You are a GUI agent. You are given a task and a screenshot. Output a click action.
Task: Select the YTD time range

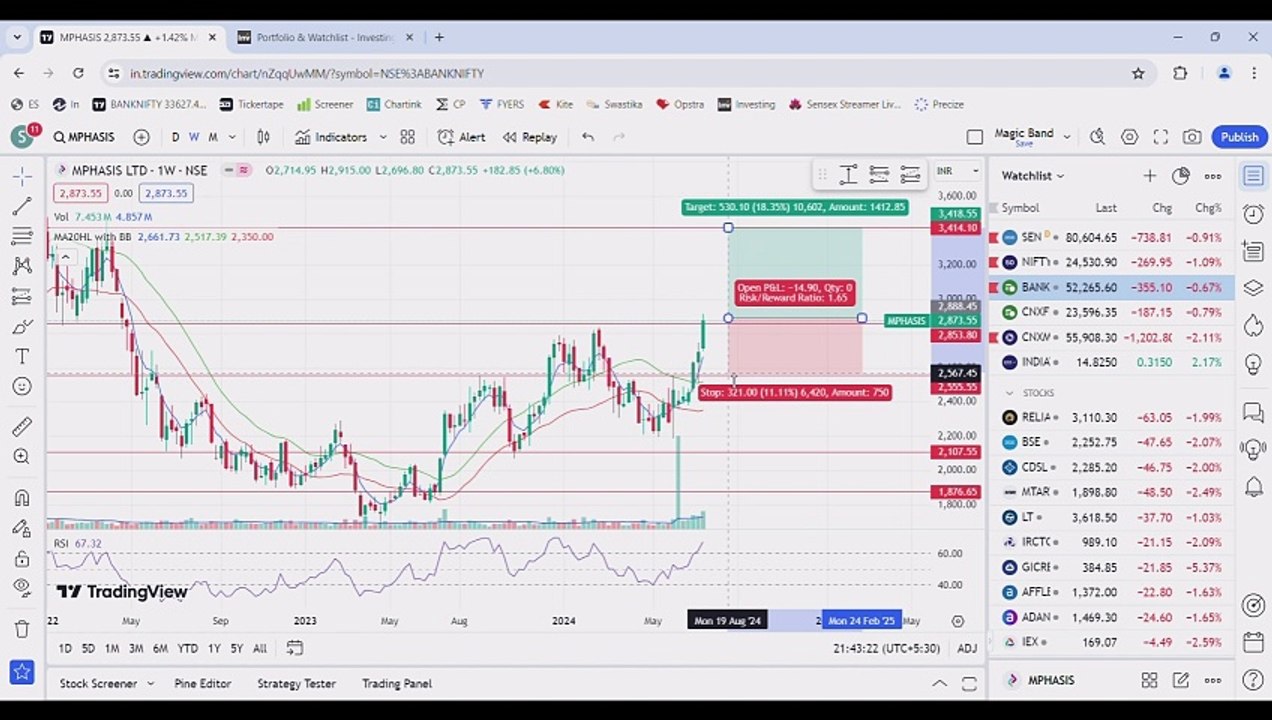point(187,649)
